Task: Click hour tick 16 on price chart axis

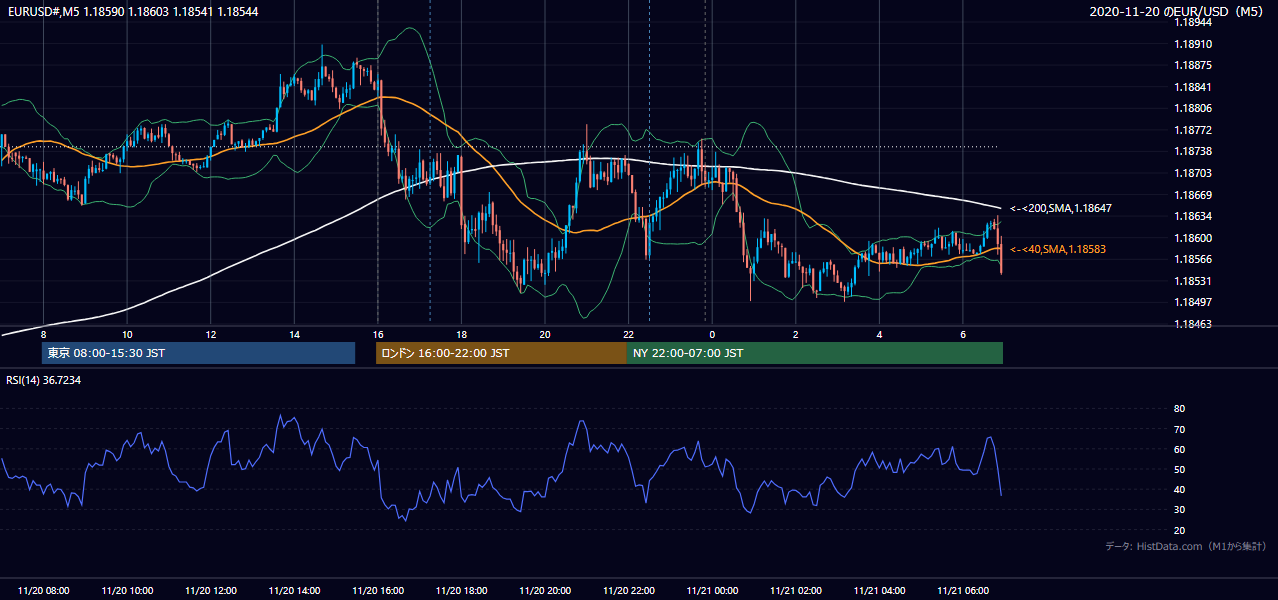Action: [378, 334]
